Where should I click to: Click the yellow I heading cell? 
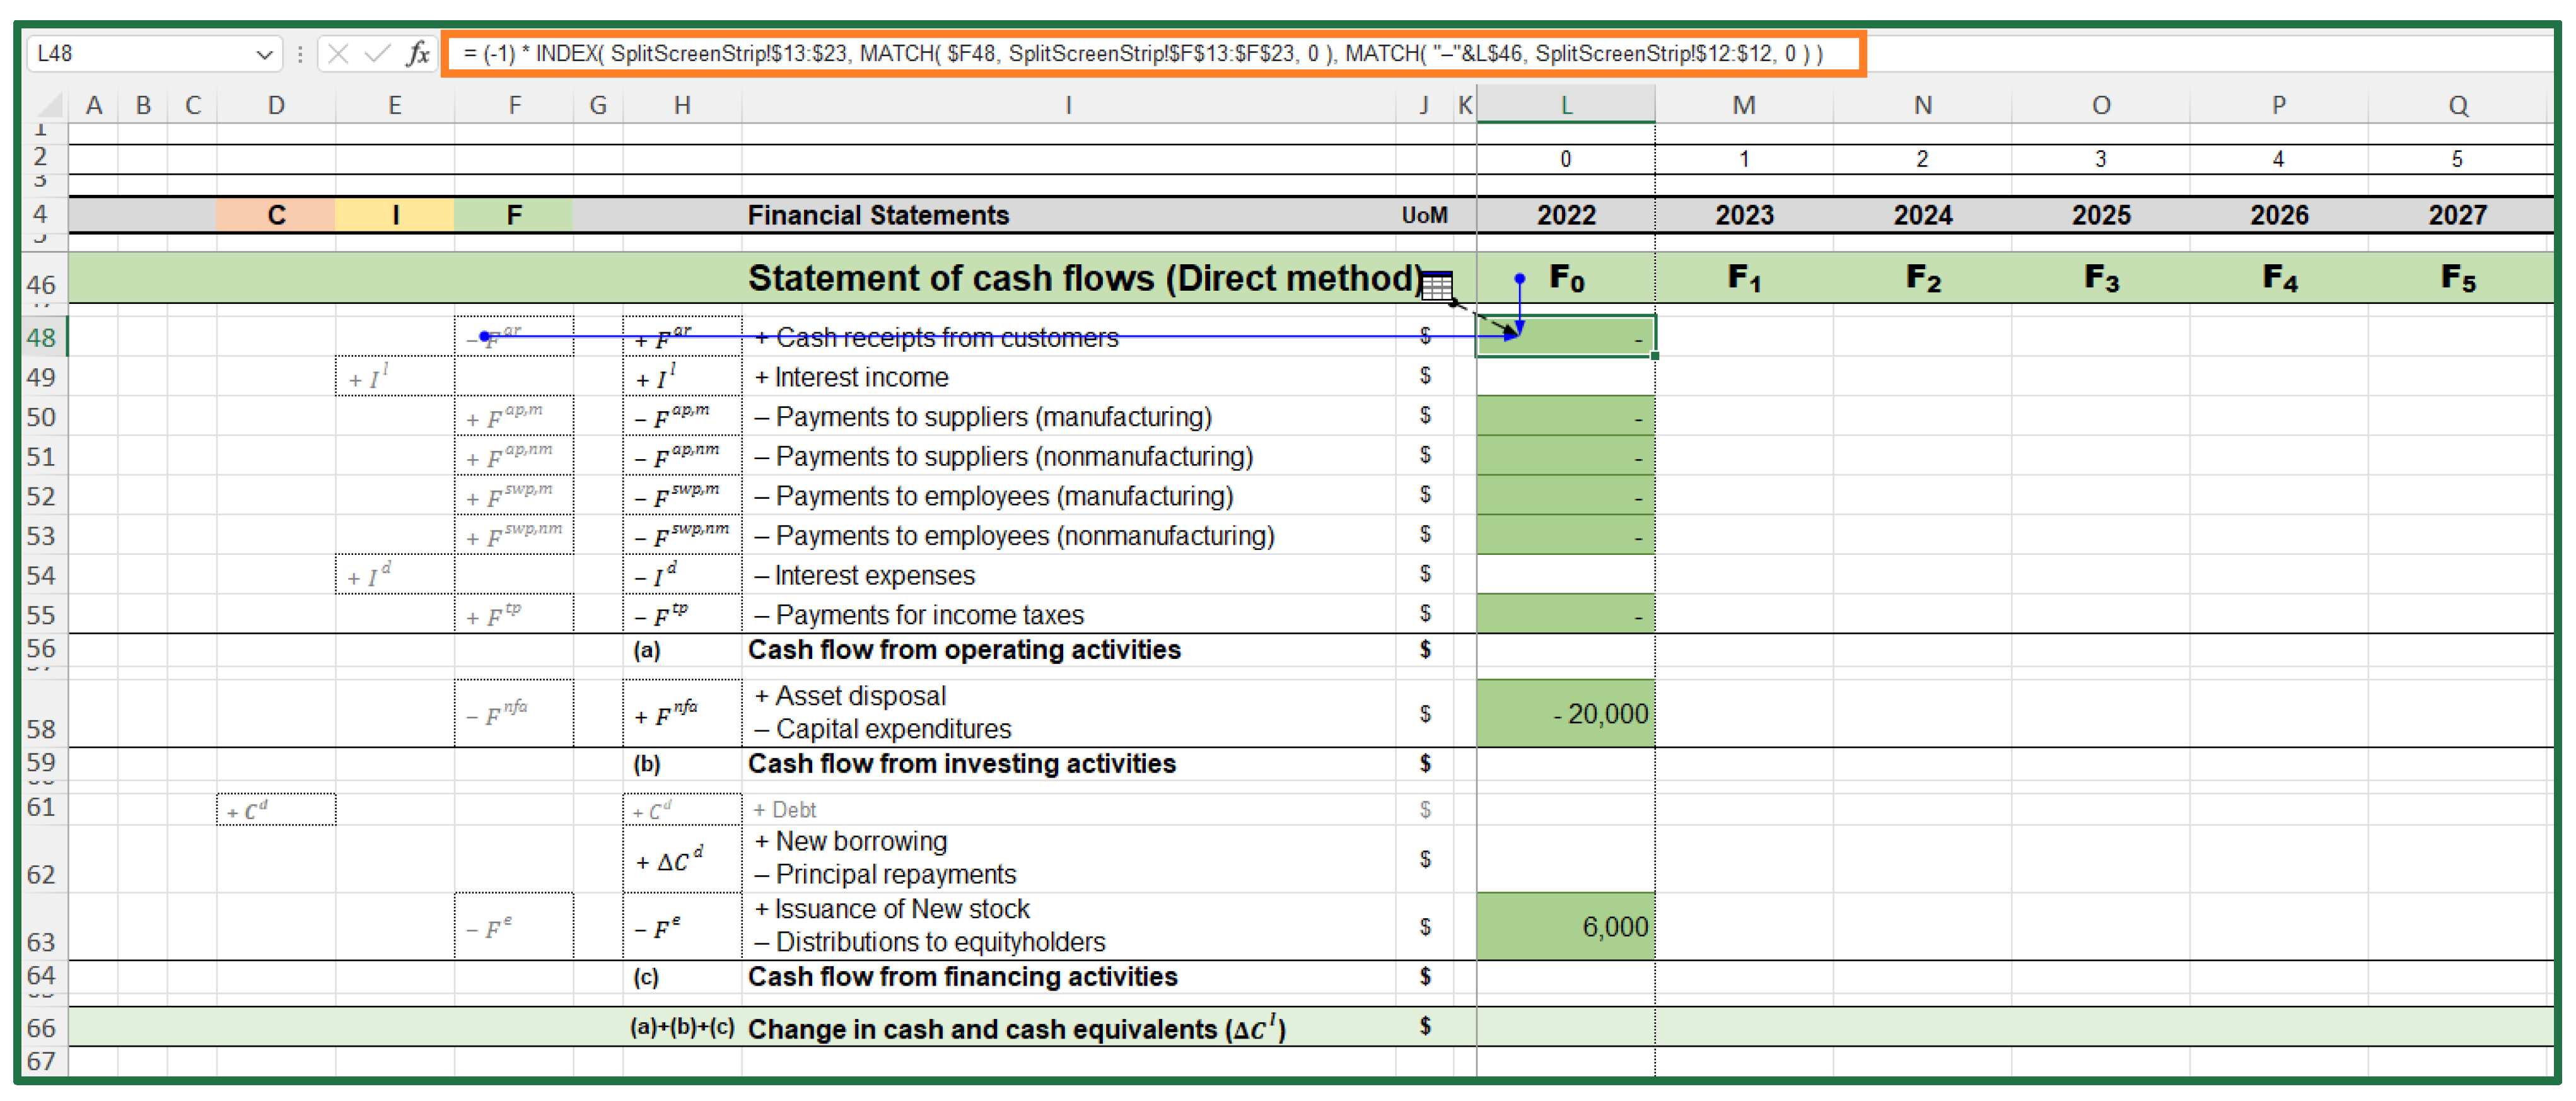395,215
